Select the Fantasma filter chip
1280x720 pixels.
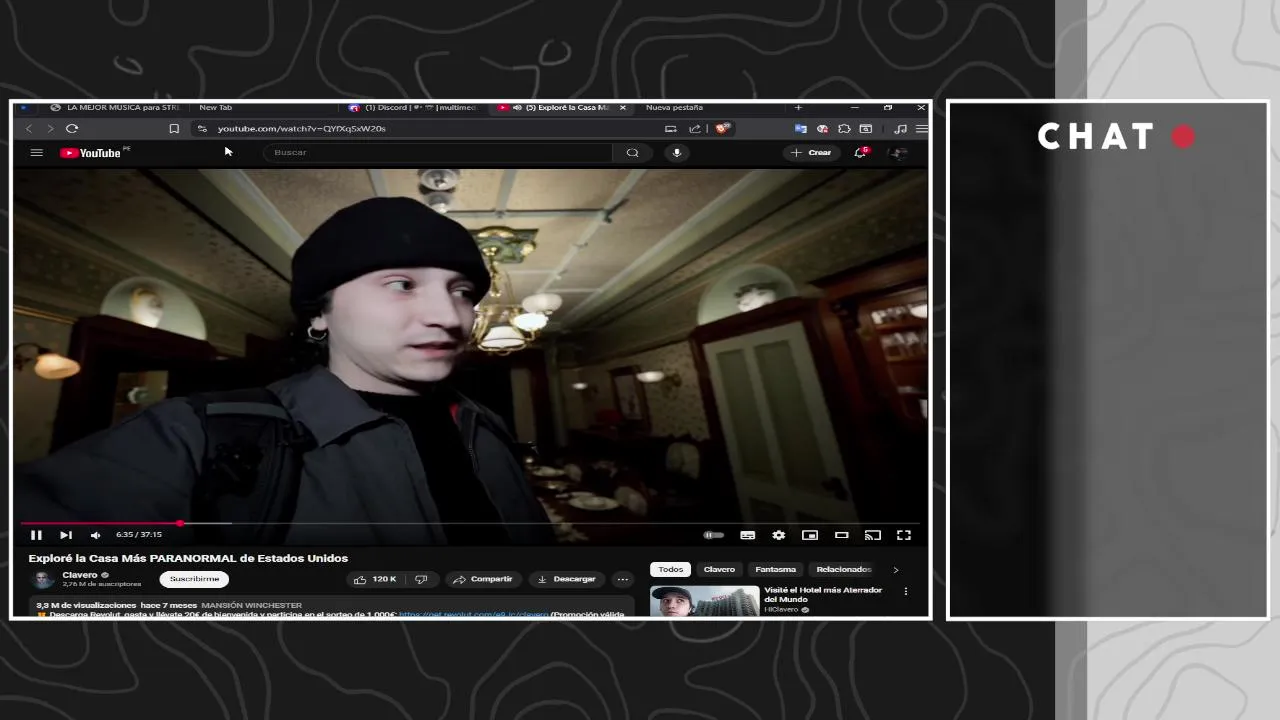775,569
